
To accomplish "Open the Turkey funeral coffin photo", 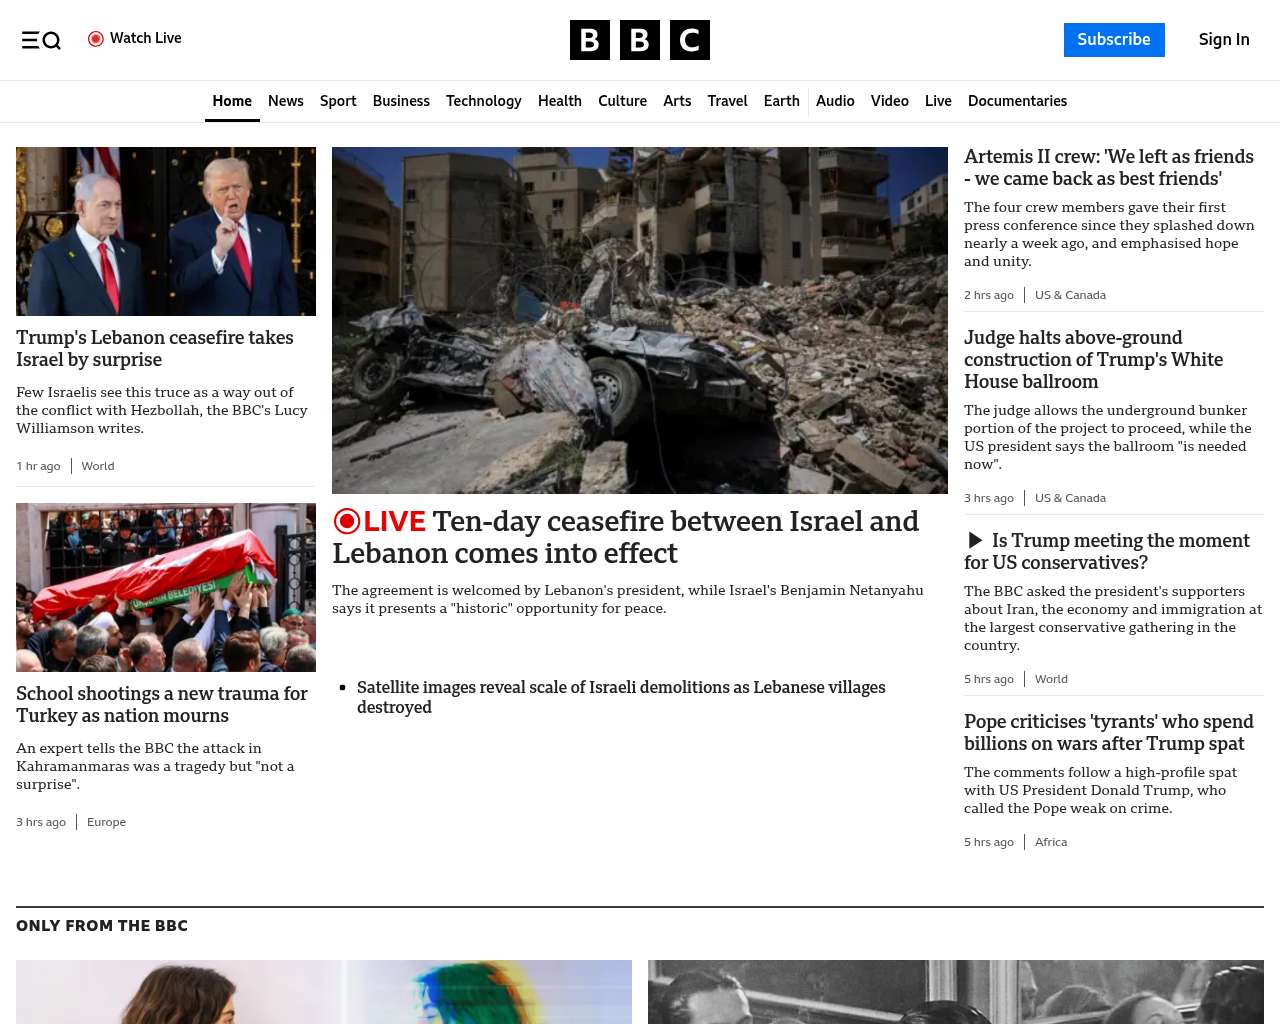I will (x=166, y=587).
